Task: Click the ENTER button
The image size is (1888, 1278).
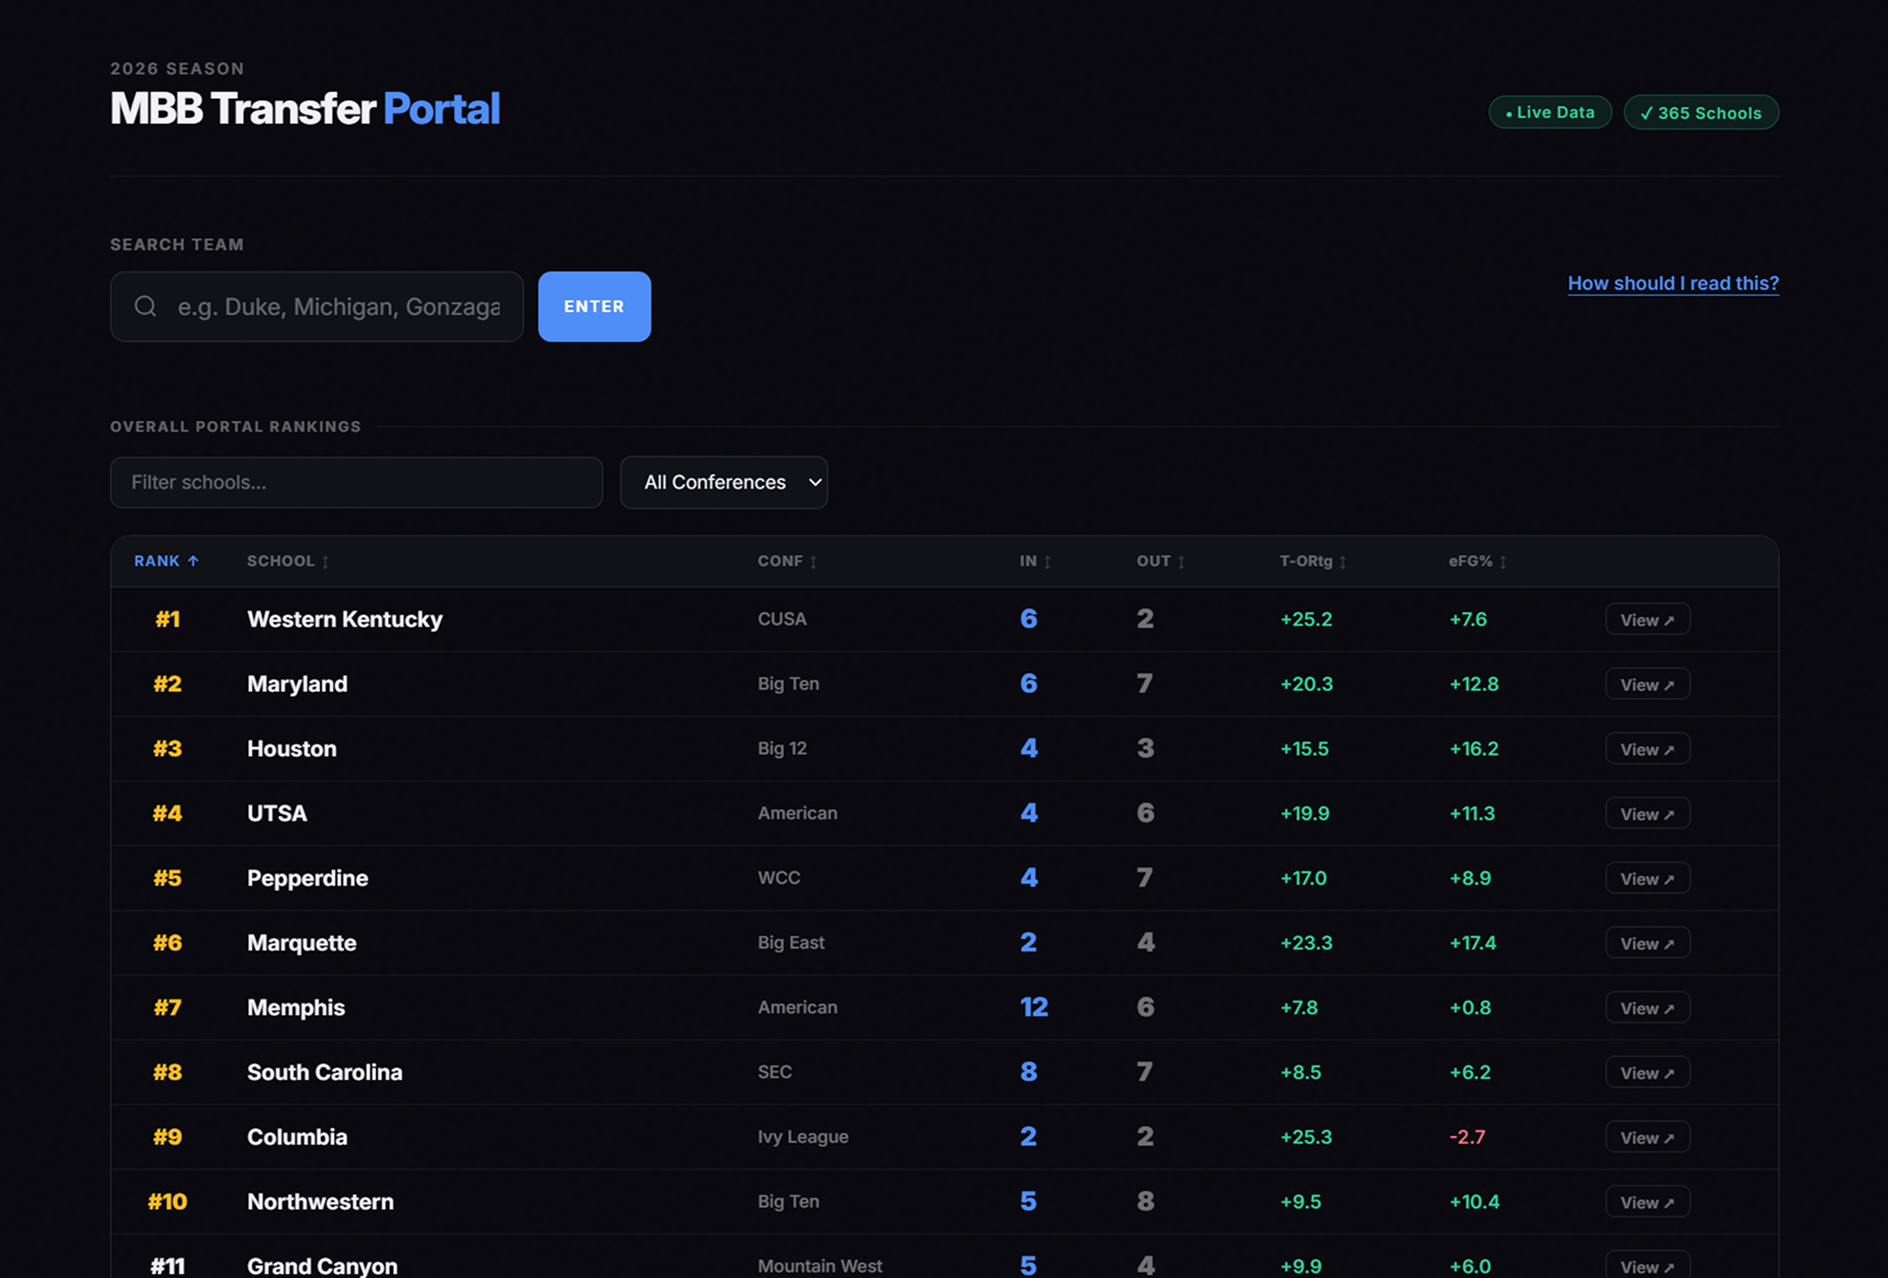Action: tap(594, 306)
